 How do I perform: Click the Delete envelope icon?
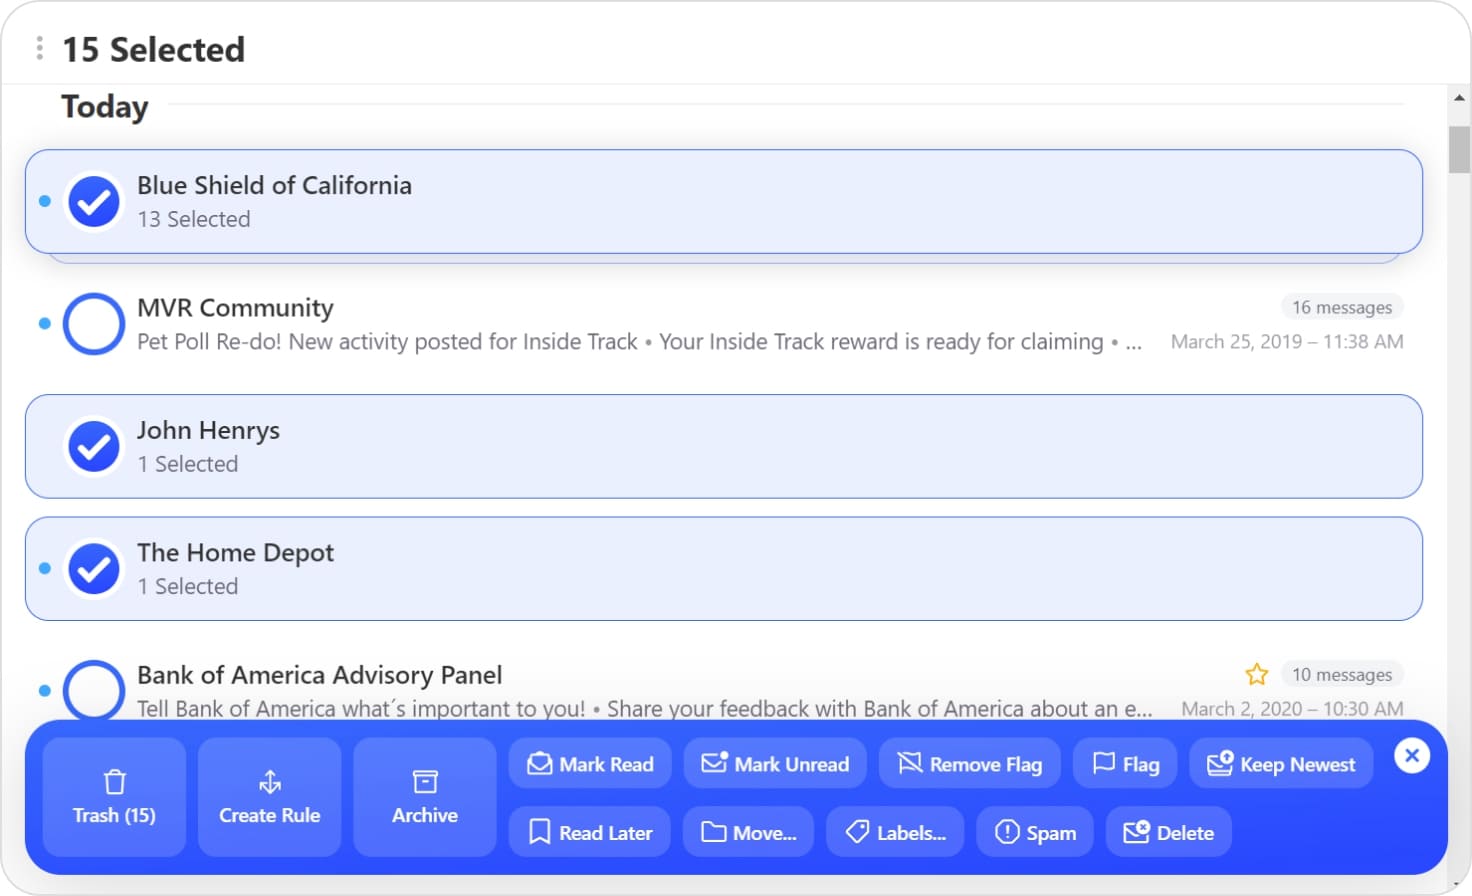click(x=1135, y=831)
